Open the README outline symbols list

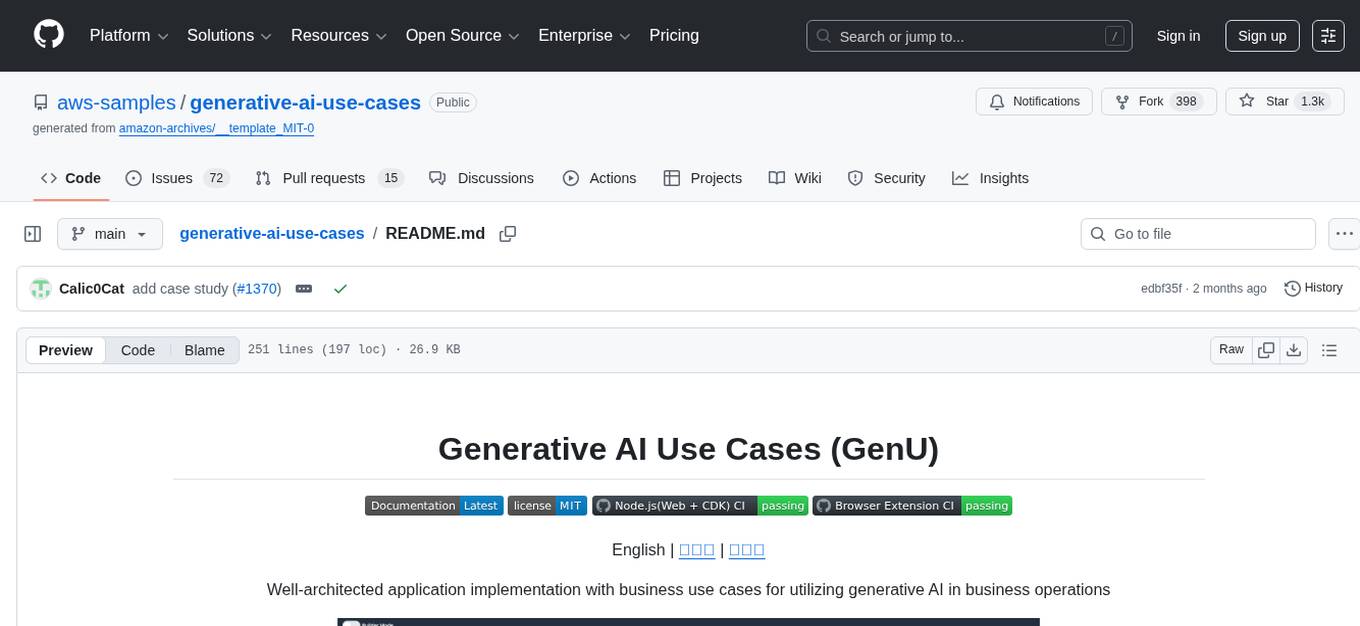coord(1329,350)
